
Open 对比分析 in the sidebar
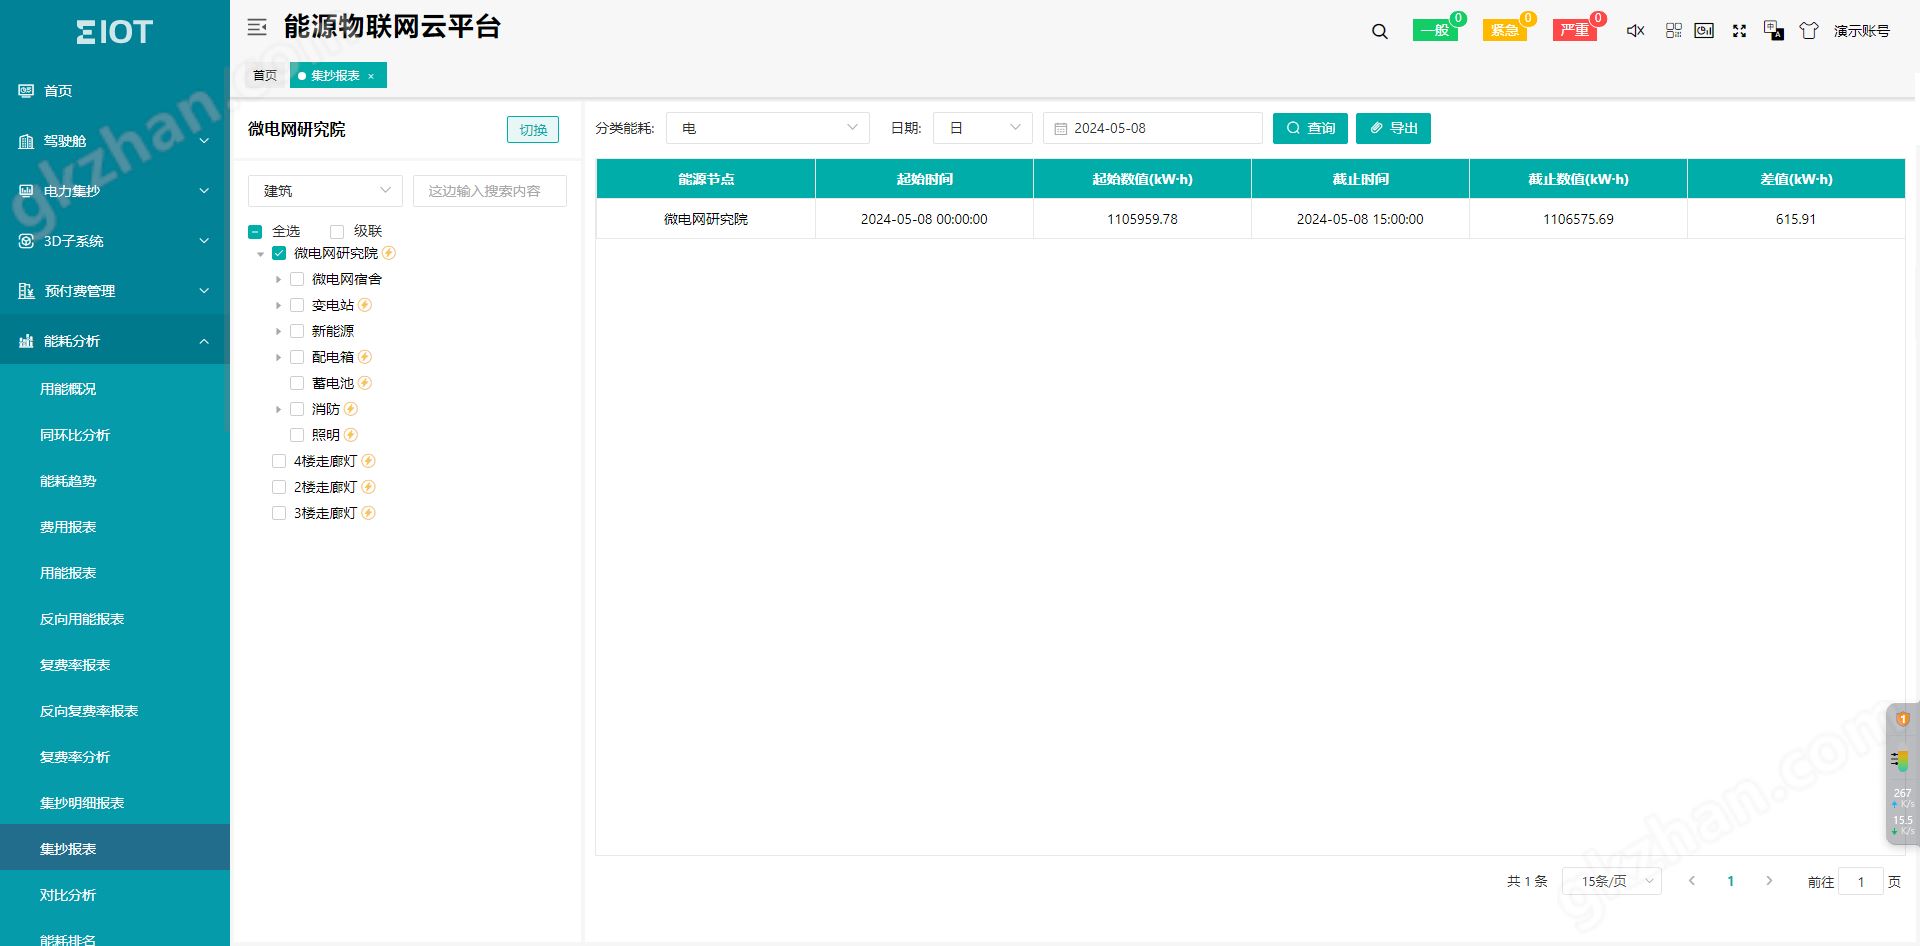(68, 895)
